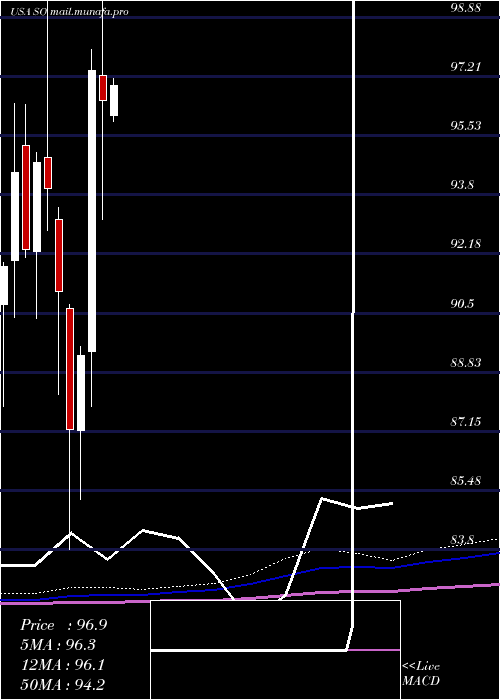
Task: Click the 83.8 price axis label
Action: pos(462,540)
